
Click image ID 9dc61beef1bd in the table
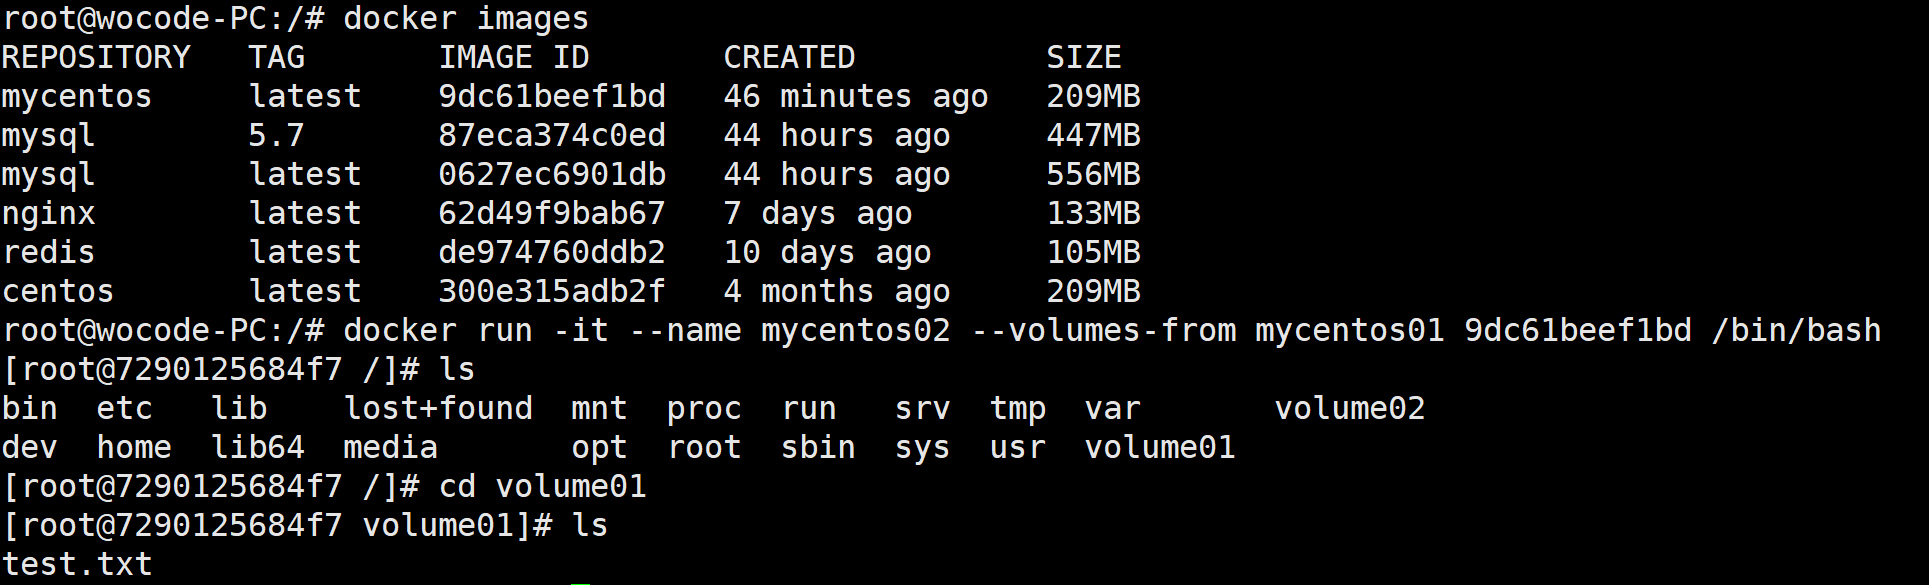pos(552,97)
